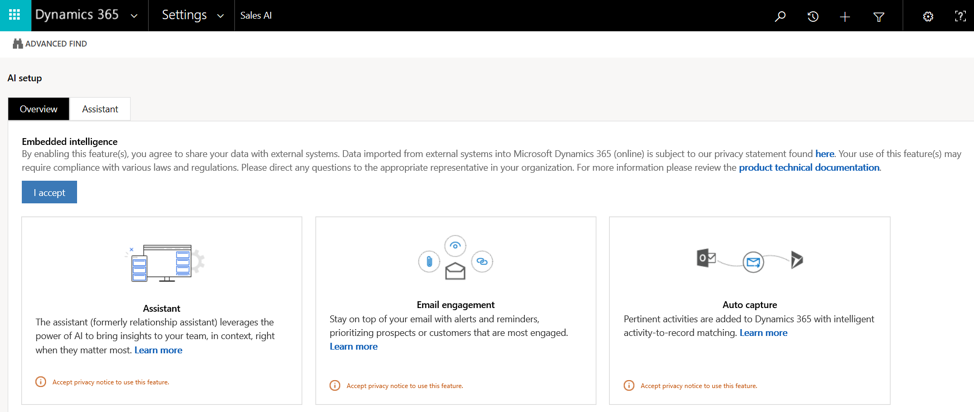Open the privacy statement 'here' link
The width and height of the screenshot is (974, 412).
coord(825,153)
